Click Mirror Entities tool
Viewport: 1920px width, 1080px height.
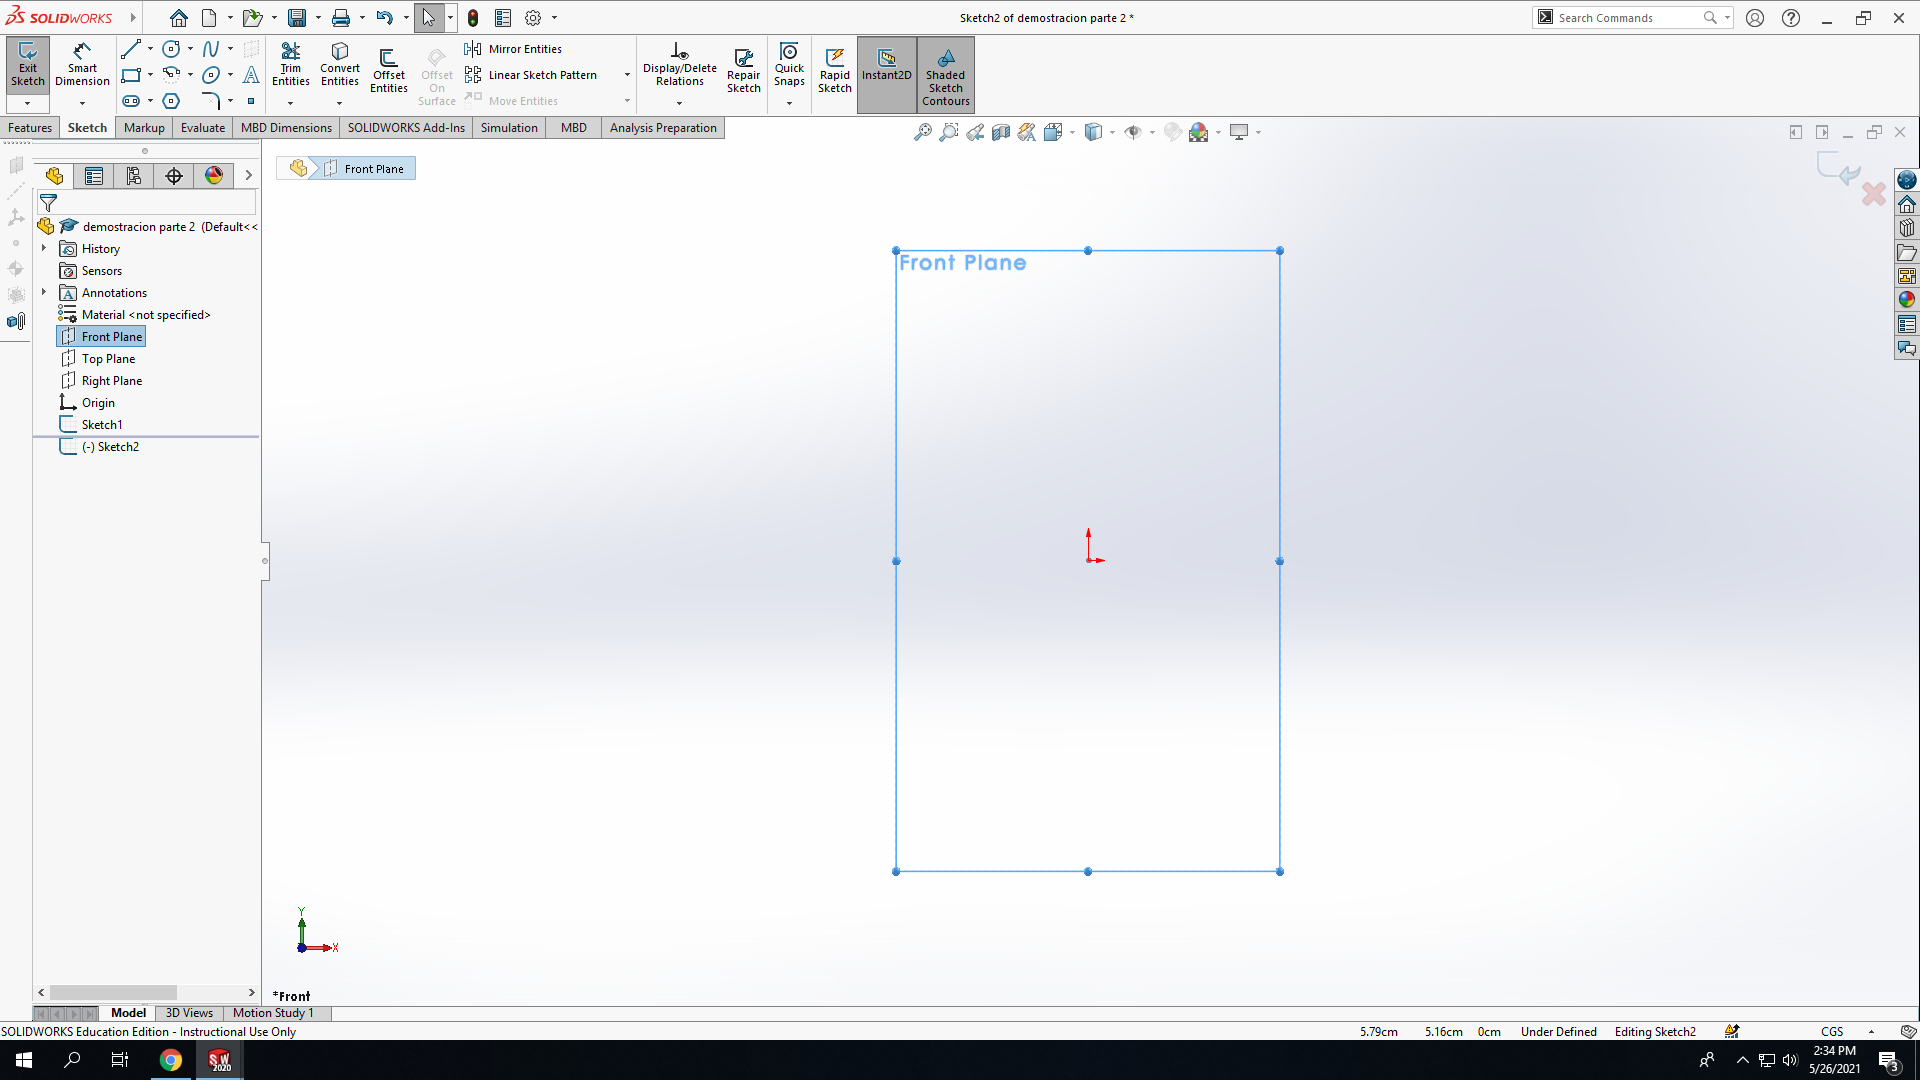tap(513, 49)
